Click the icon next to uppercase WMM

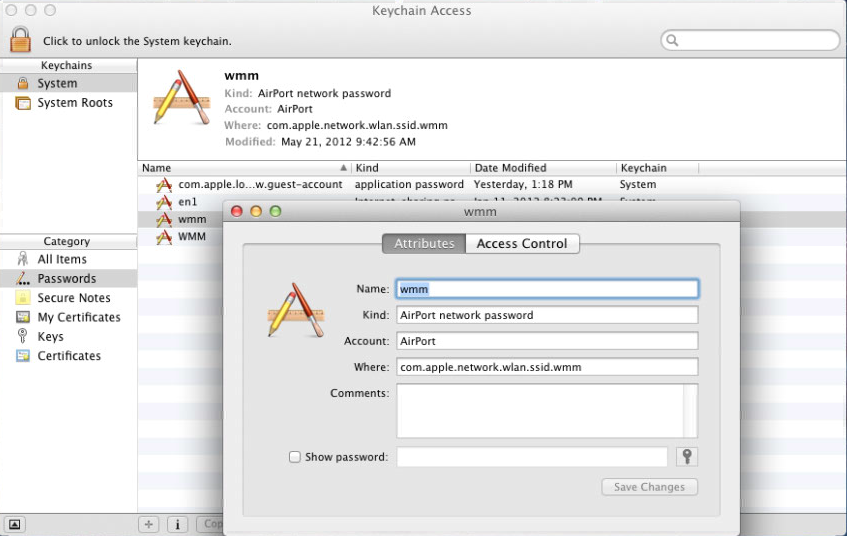[164, 237]
